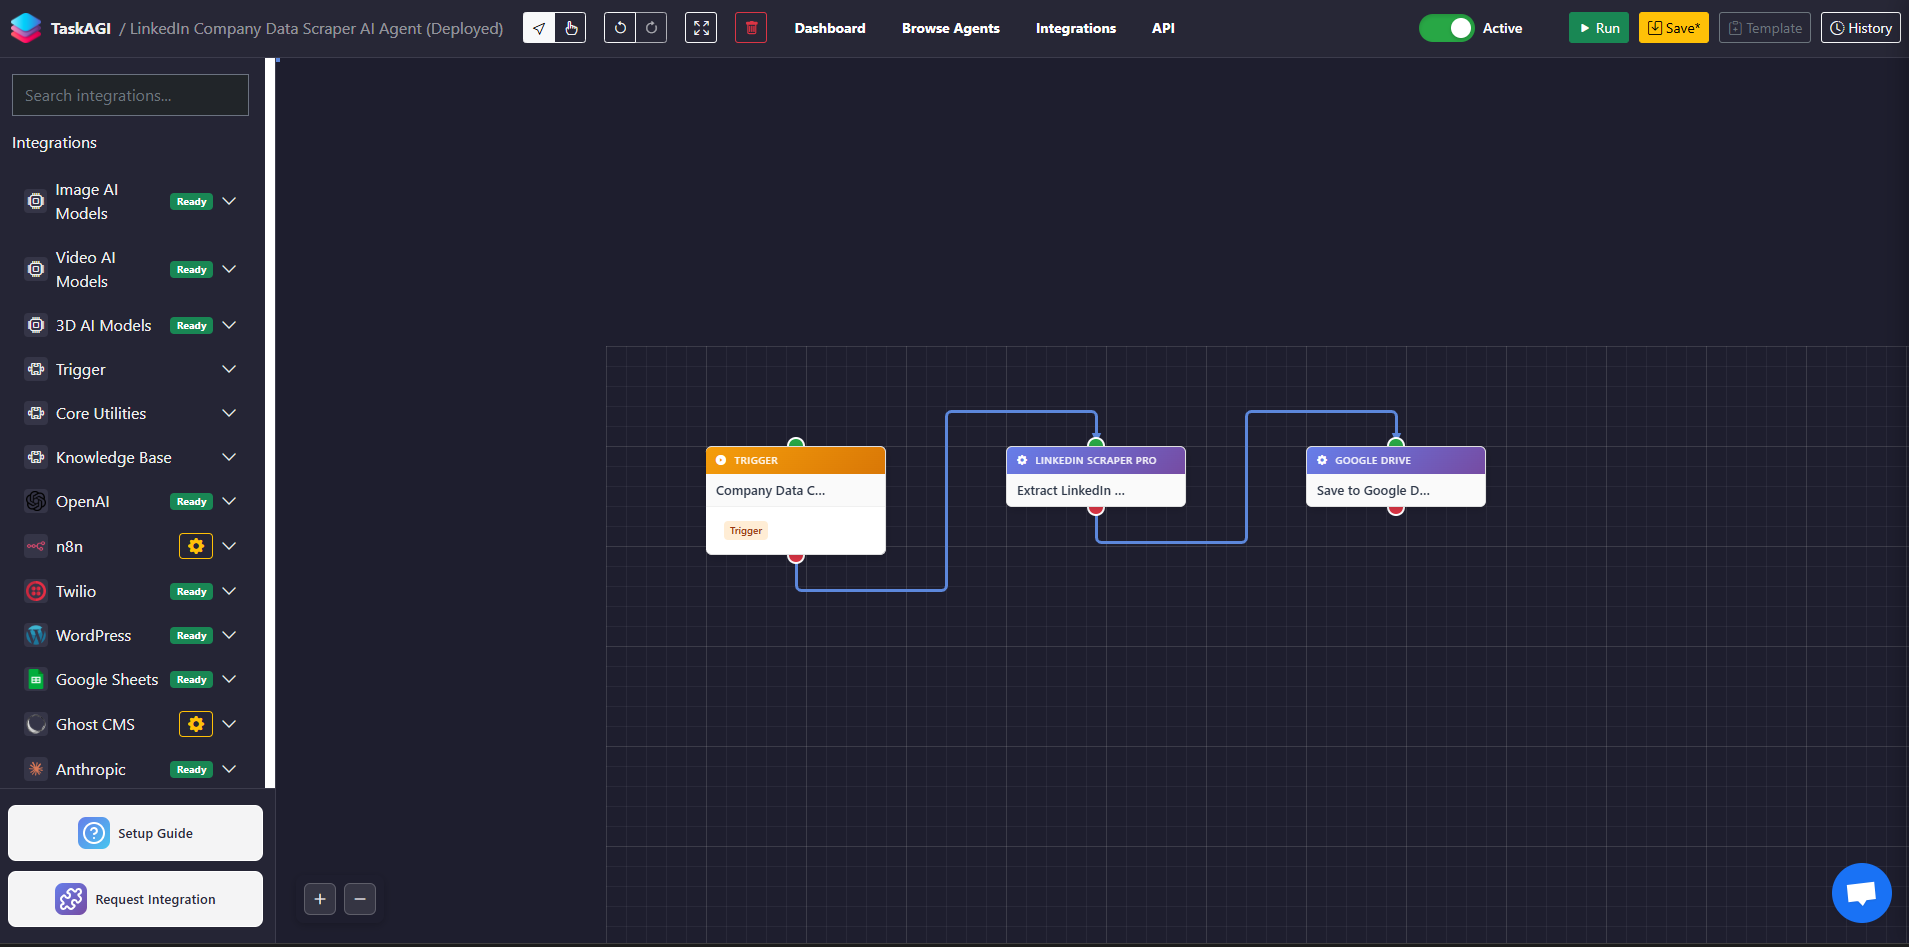Zoom in with the plus button
This screenshot has height=947, width=1909.
pos(320,899)
